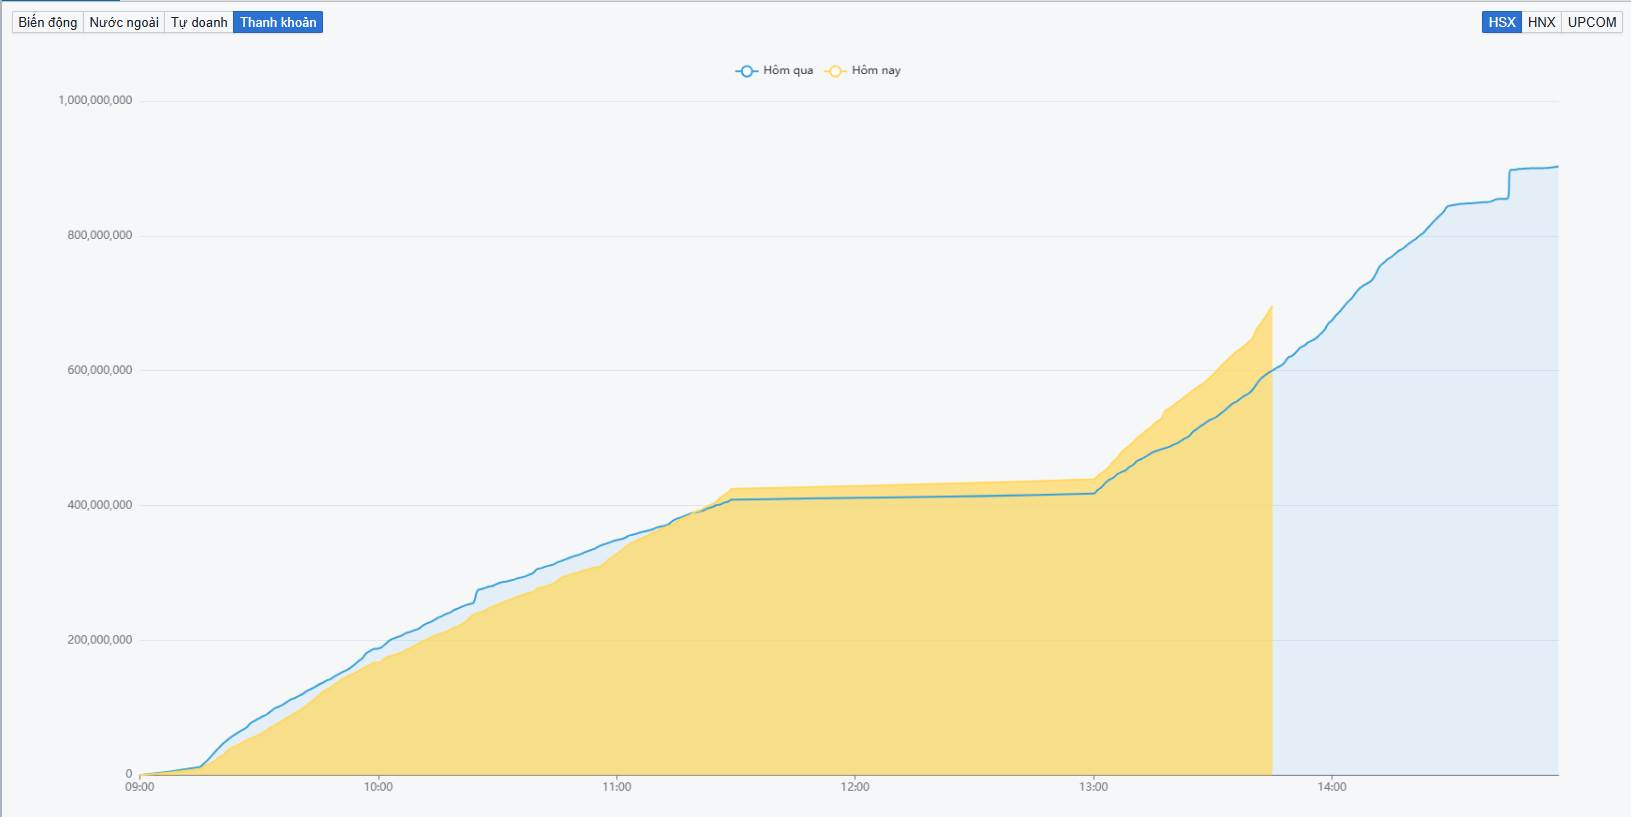Click the 13:00 time axis label
1631x817 pixels.
(x=1094, y=787)
